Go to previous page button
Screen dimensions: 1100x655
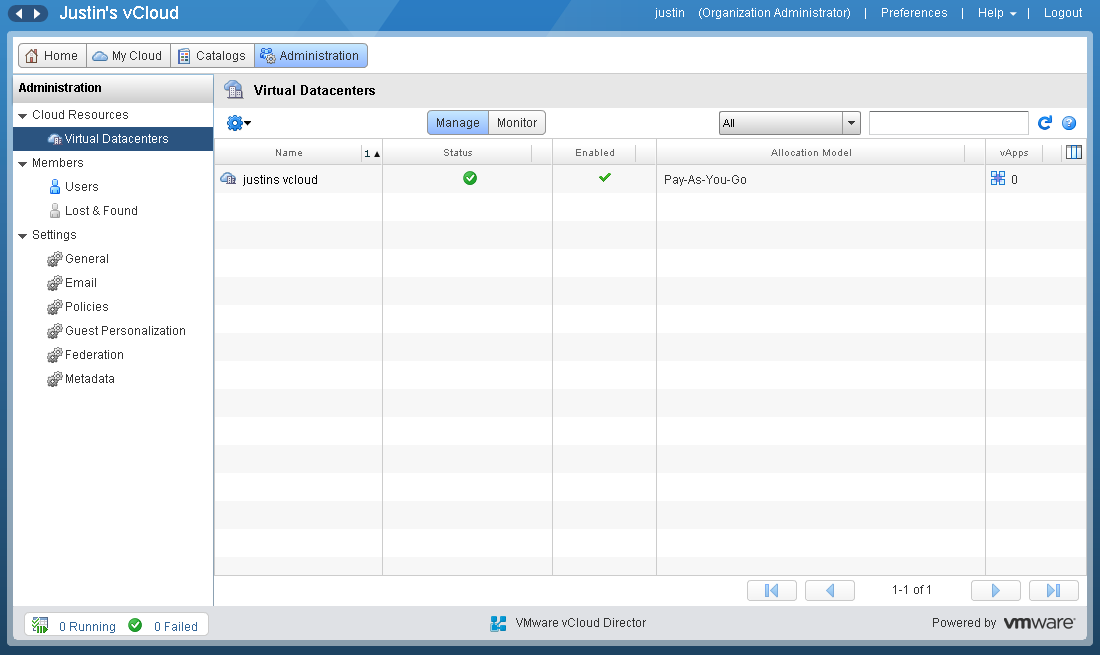pos(830,590)
